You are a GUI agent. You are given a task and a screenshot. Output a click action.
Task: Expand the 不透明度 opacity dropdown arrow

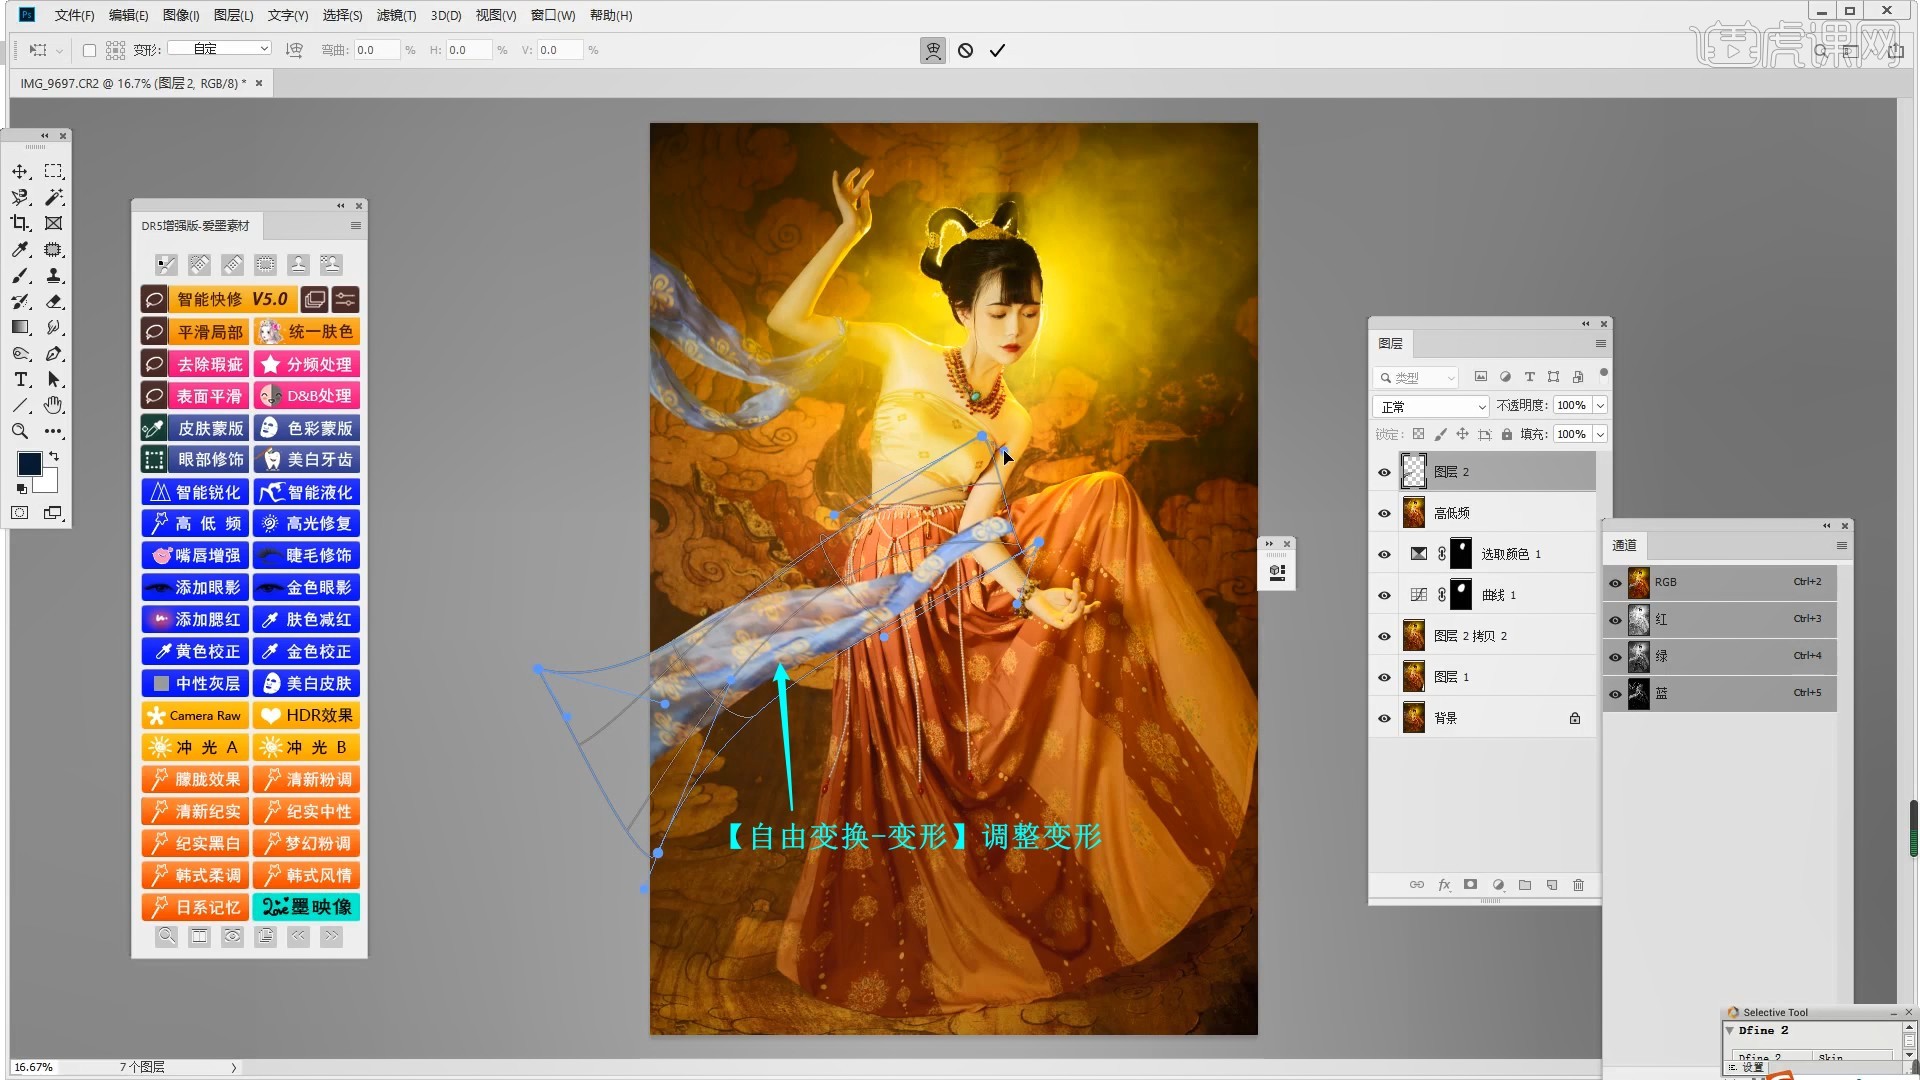(x=1600, y=405)
